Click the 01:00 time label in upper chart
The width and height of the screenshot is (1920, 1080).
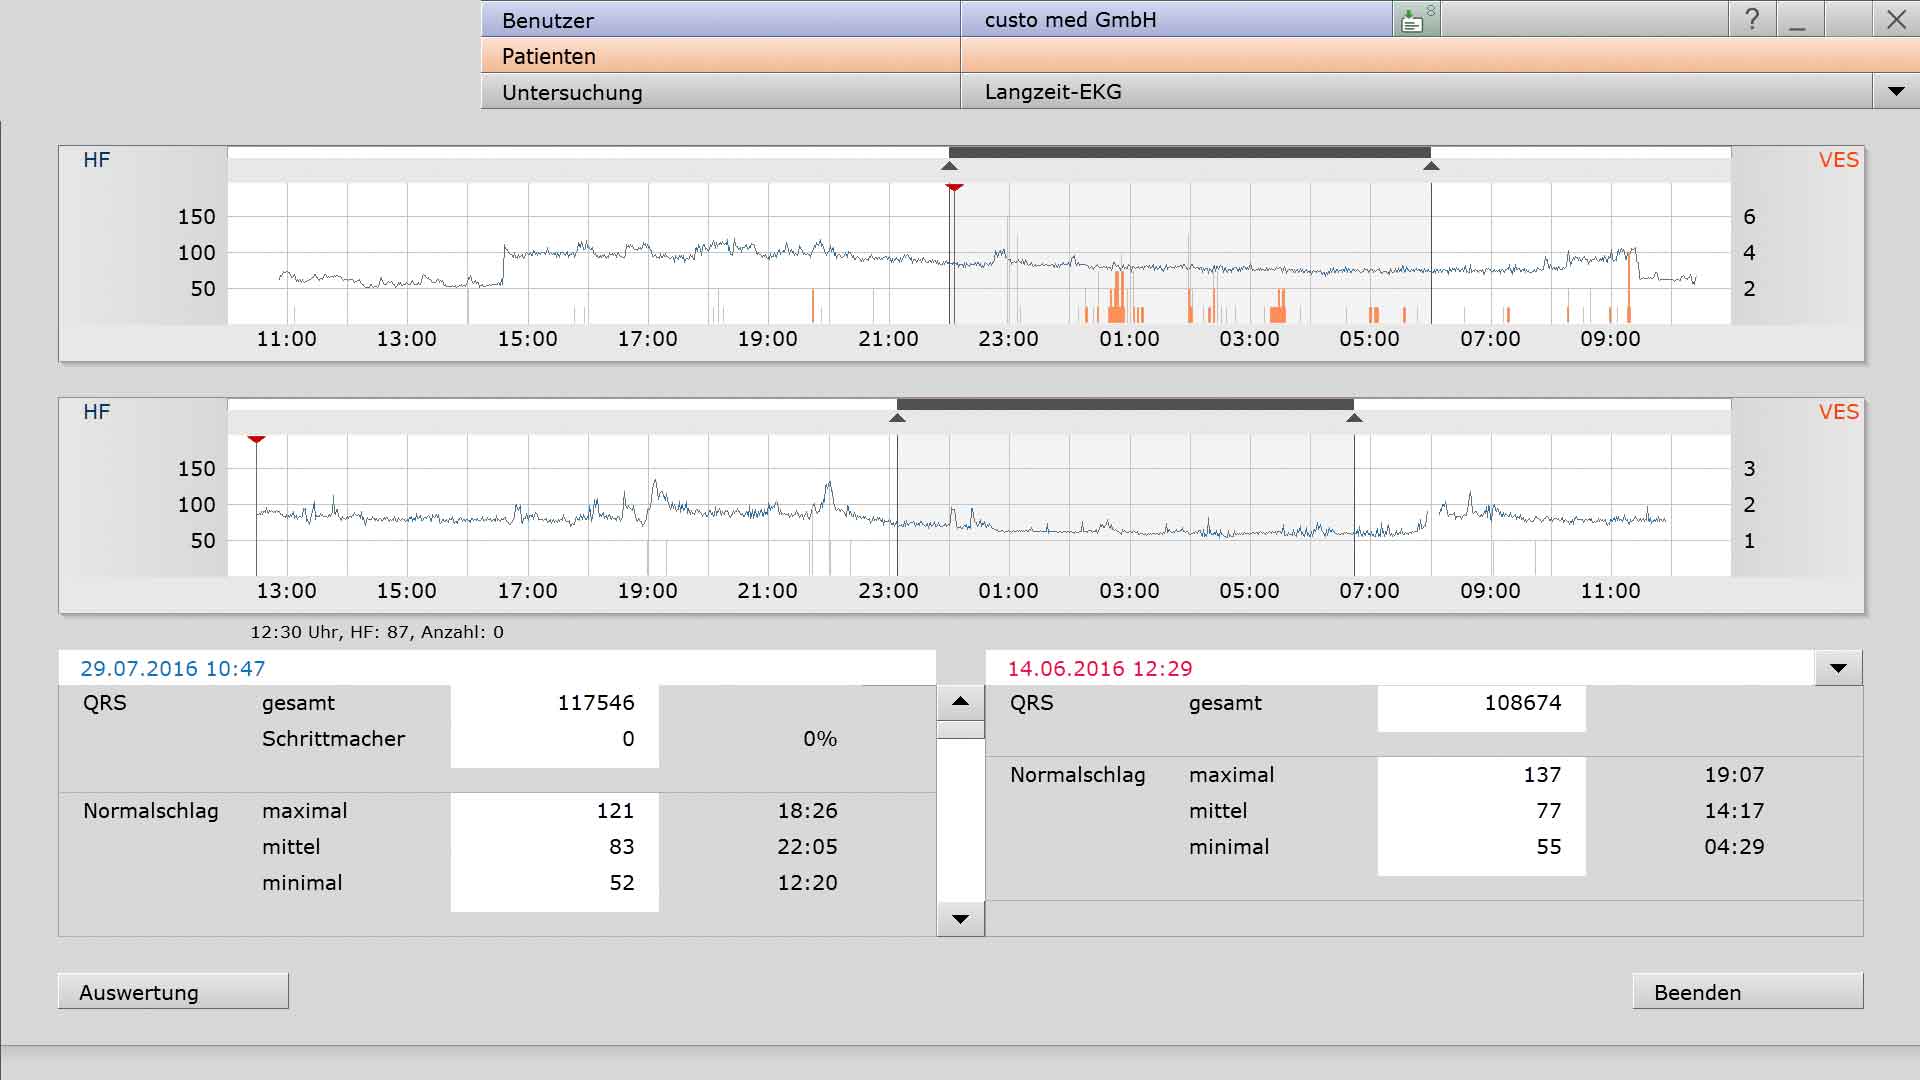[1129, 339]
